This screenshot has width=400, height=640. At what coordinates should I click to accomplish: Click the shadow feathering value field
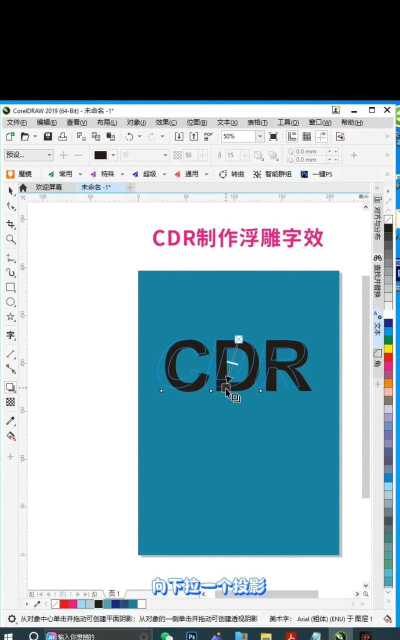pyautogui.click(x=232, y=155)
